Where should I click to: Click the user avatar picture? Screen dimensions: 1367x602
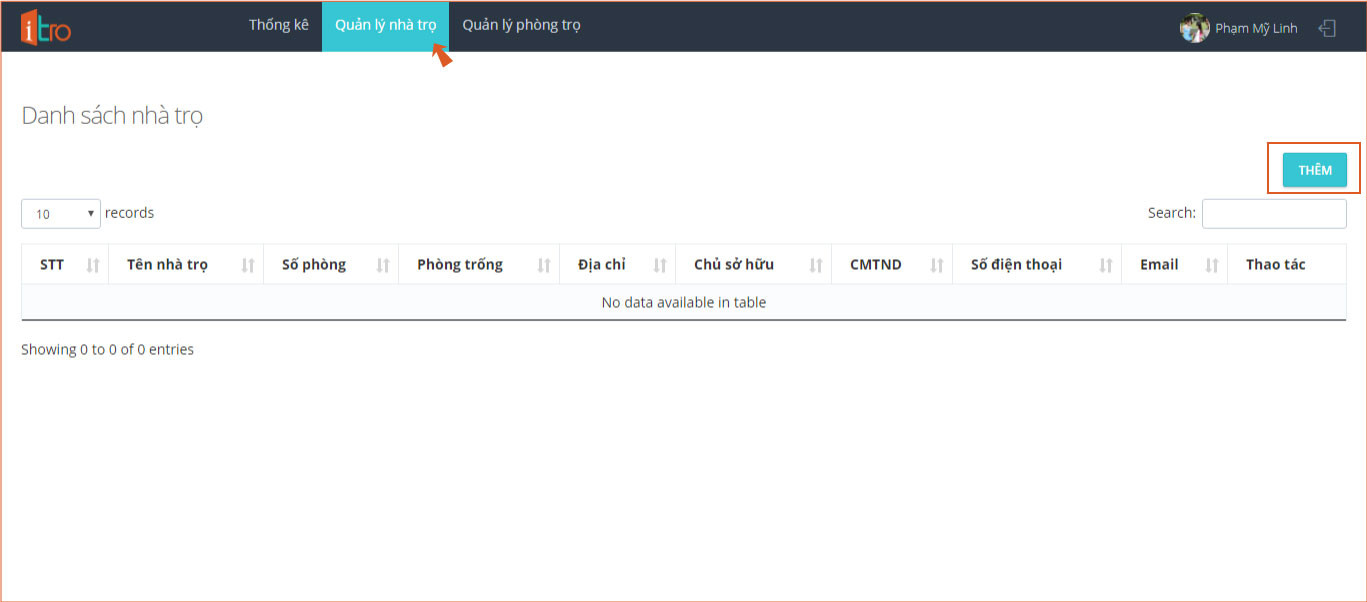click(1194, 28)
